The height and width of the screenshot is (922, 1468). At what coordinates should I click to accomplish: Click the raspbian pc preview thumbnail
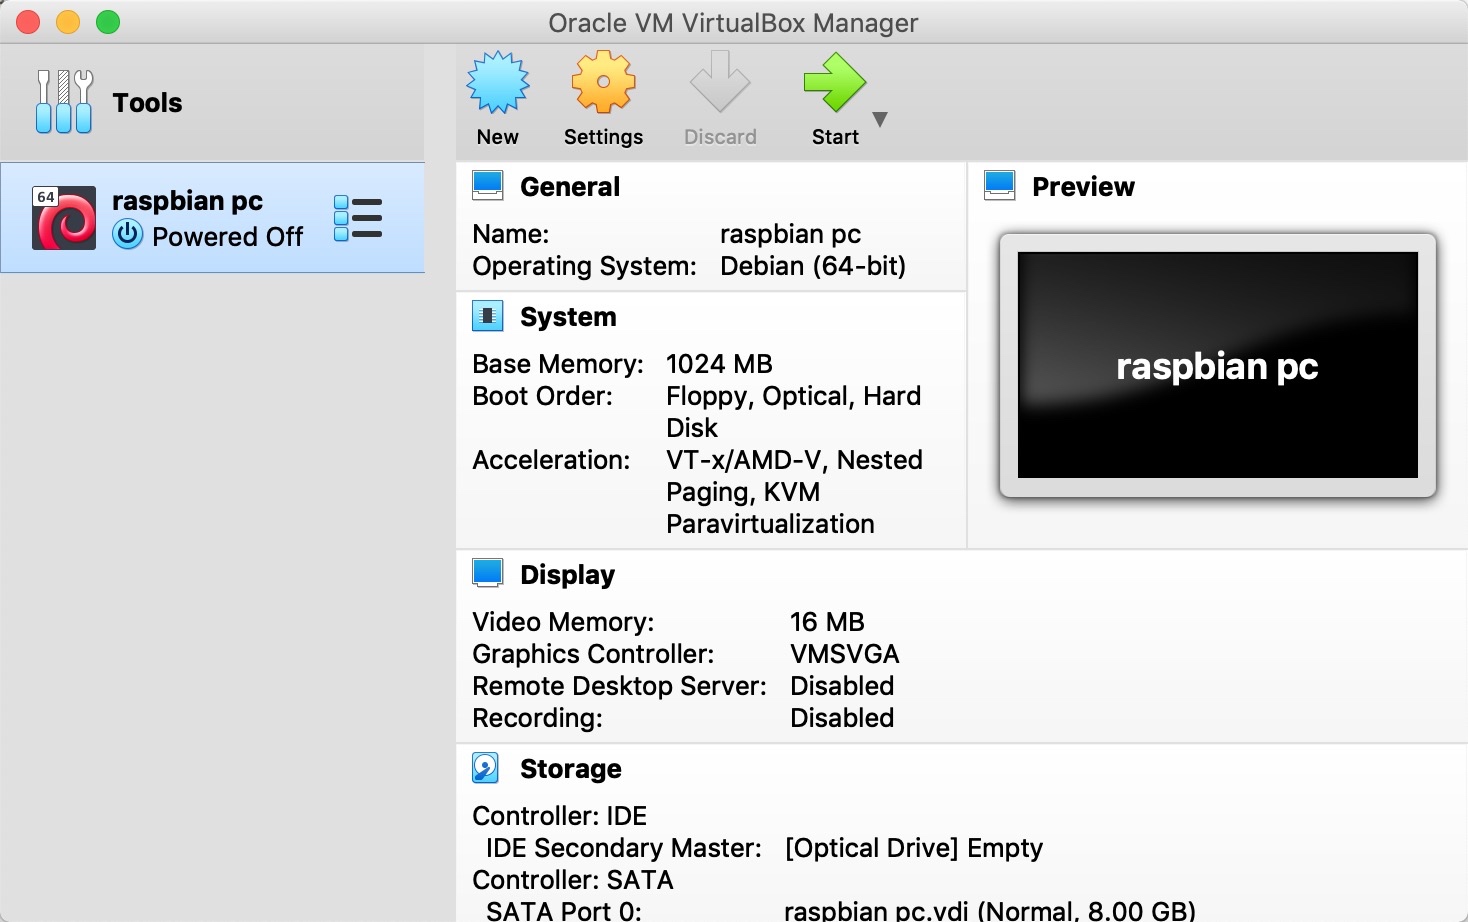(x=1218, y=365)
